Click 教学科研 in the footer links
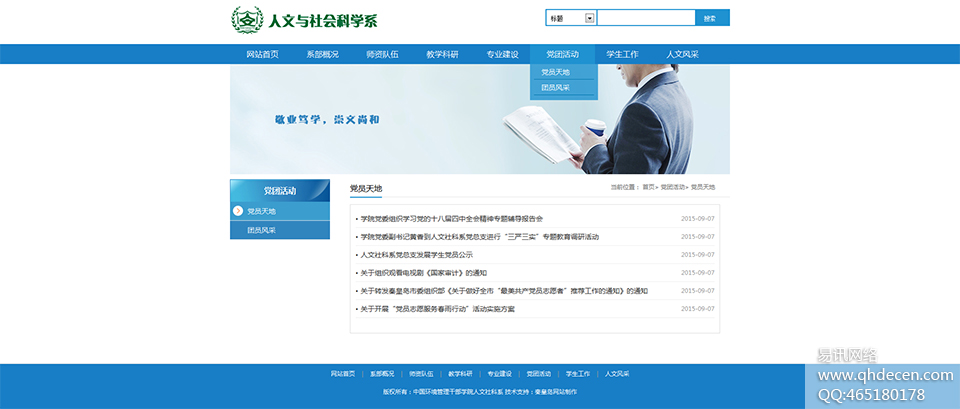Viewport: 960px width, 409px height. pyautogui.click(x=460, y=373)
